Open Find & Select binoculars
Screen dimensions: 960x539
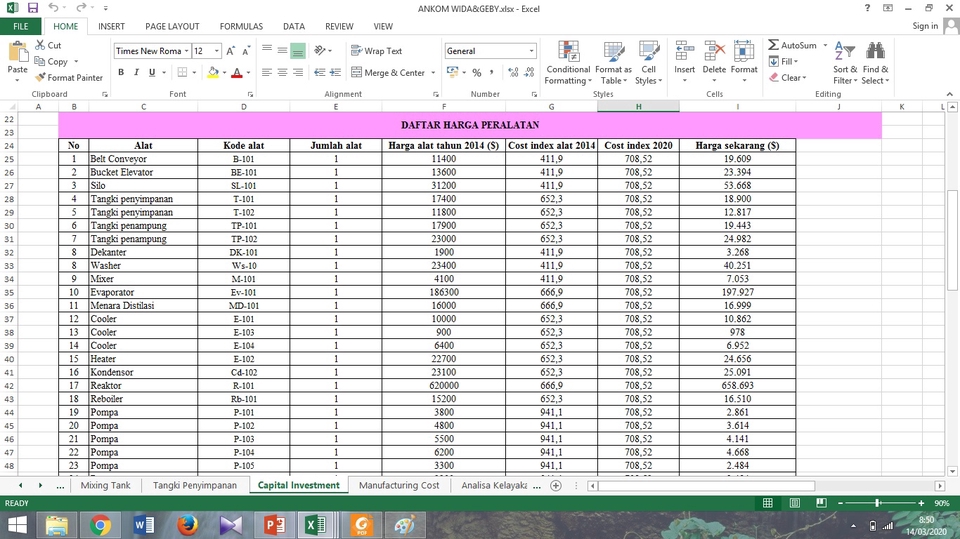(x=875, y=62)
